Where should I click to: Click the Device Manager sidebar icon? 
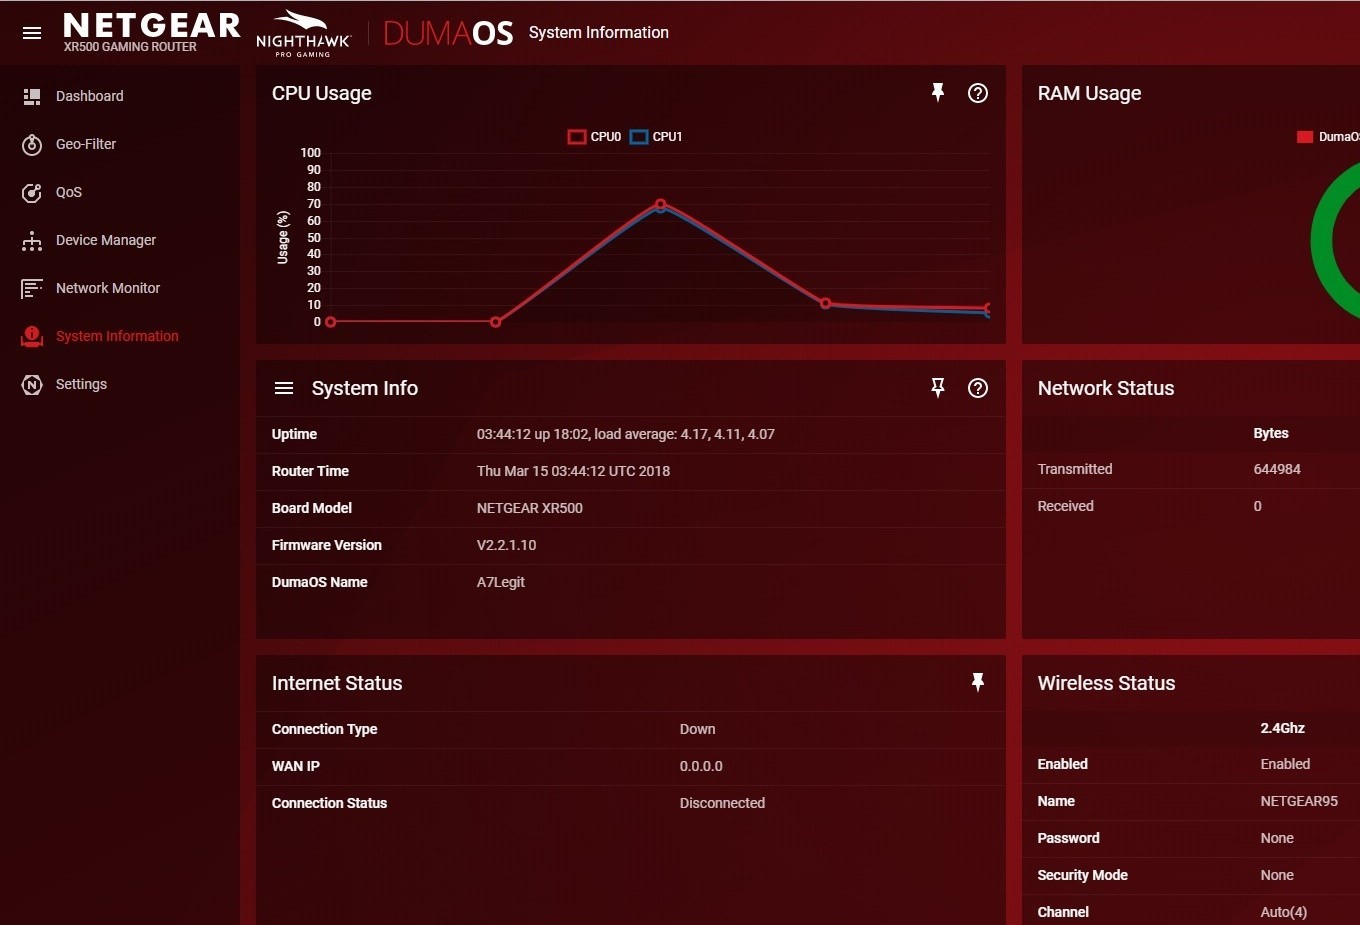point(32,240)
